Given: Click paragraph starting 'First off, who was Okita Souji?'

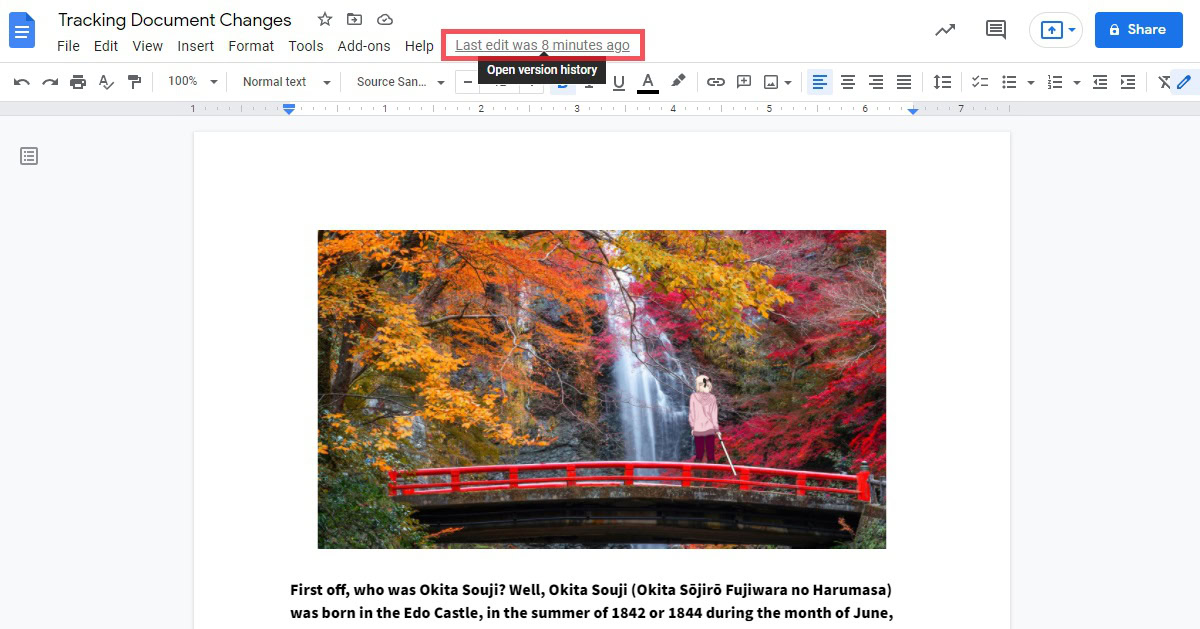Looking at the screenshot, I should pyautogui.click(x=591, y=601).
